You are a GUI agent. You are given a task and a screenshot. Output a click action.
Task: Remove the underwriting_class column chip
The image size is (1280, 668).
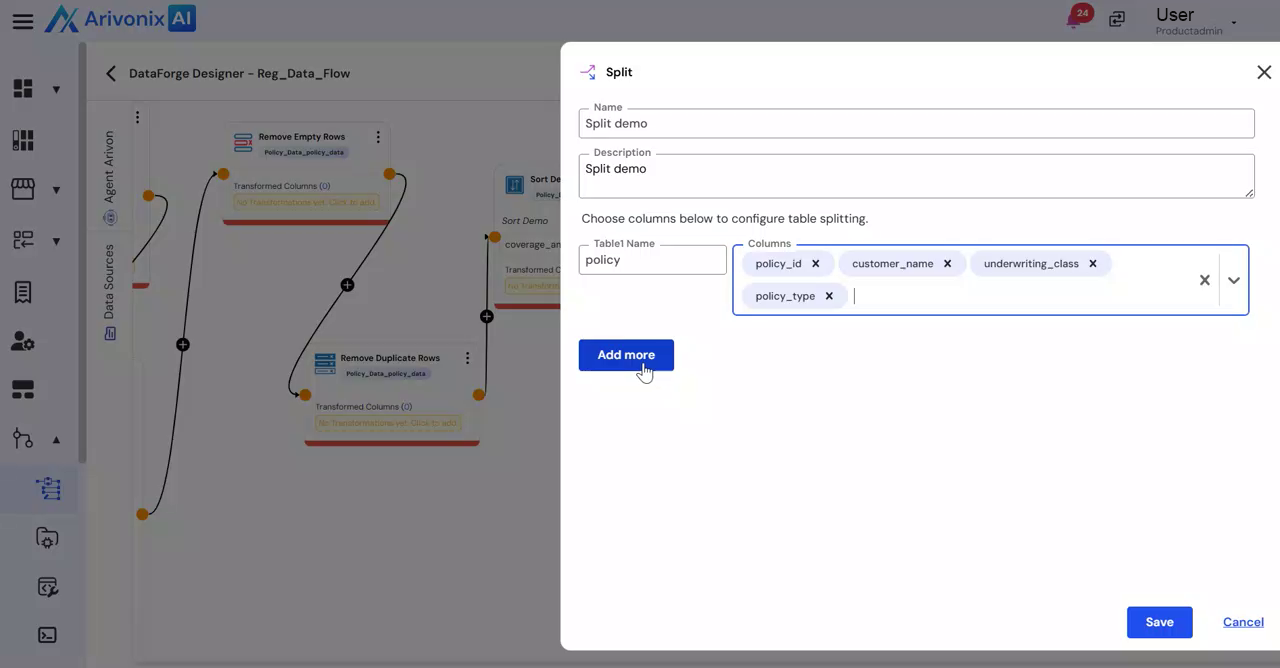point(1092,264)
